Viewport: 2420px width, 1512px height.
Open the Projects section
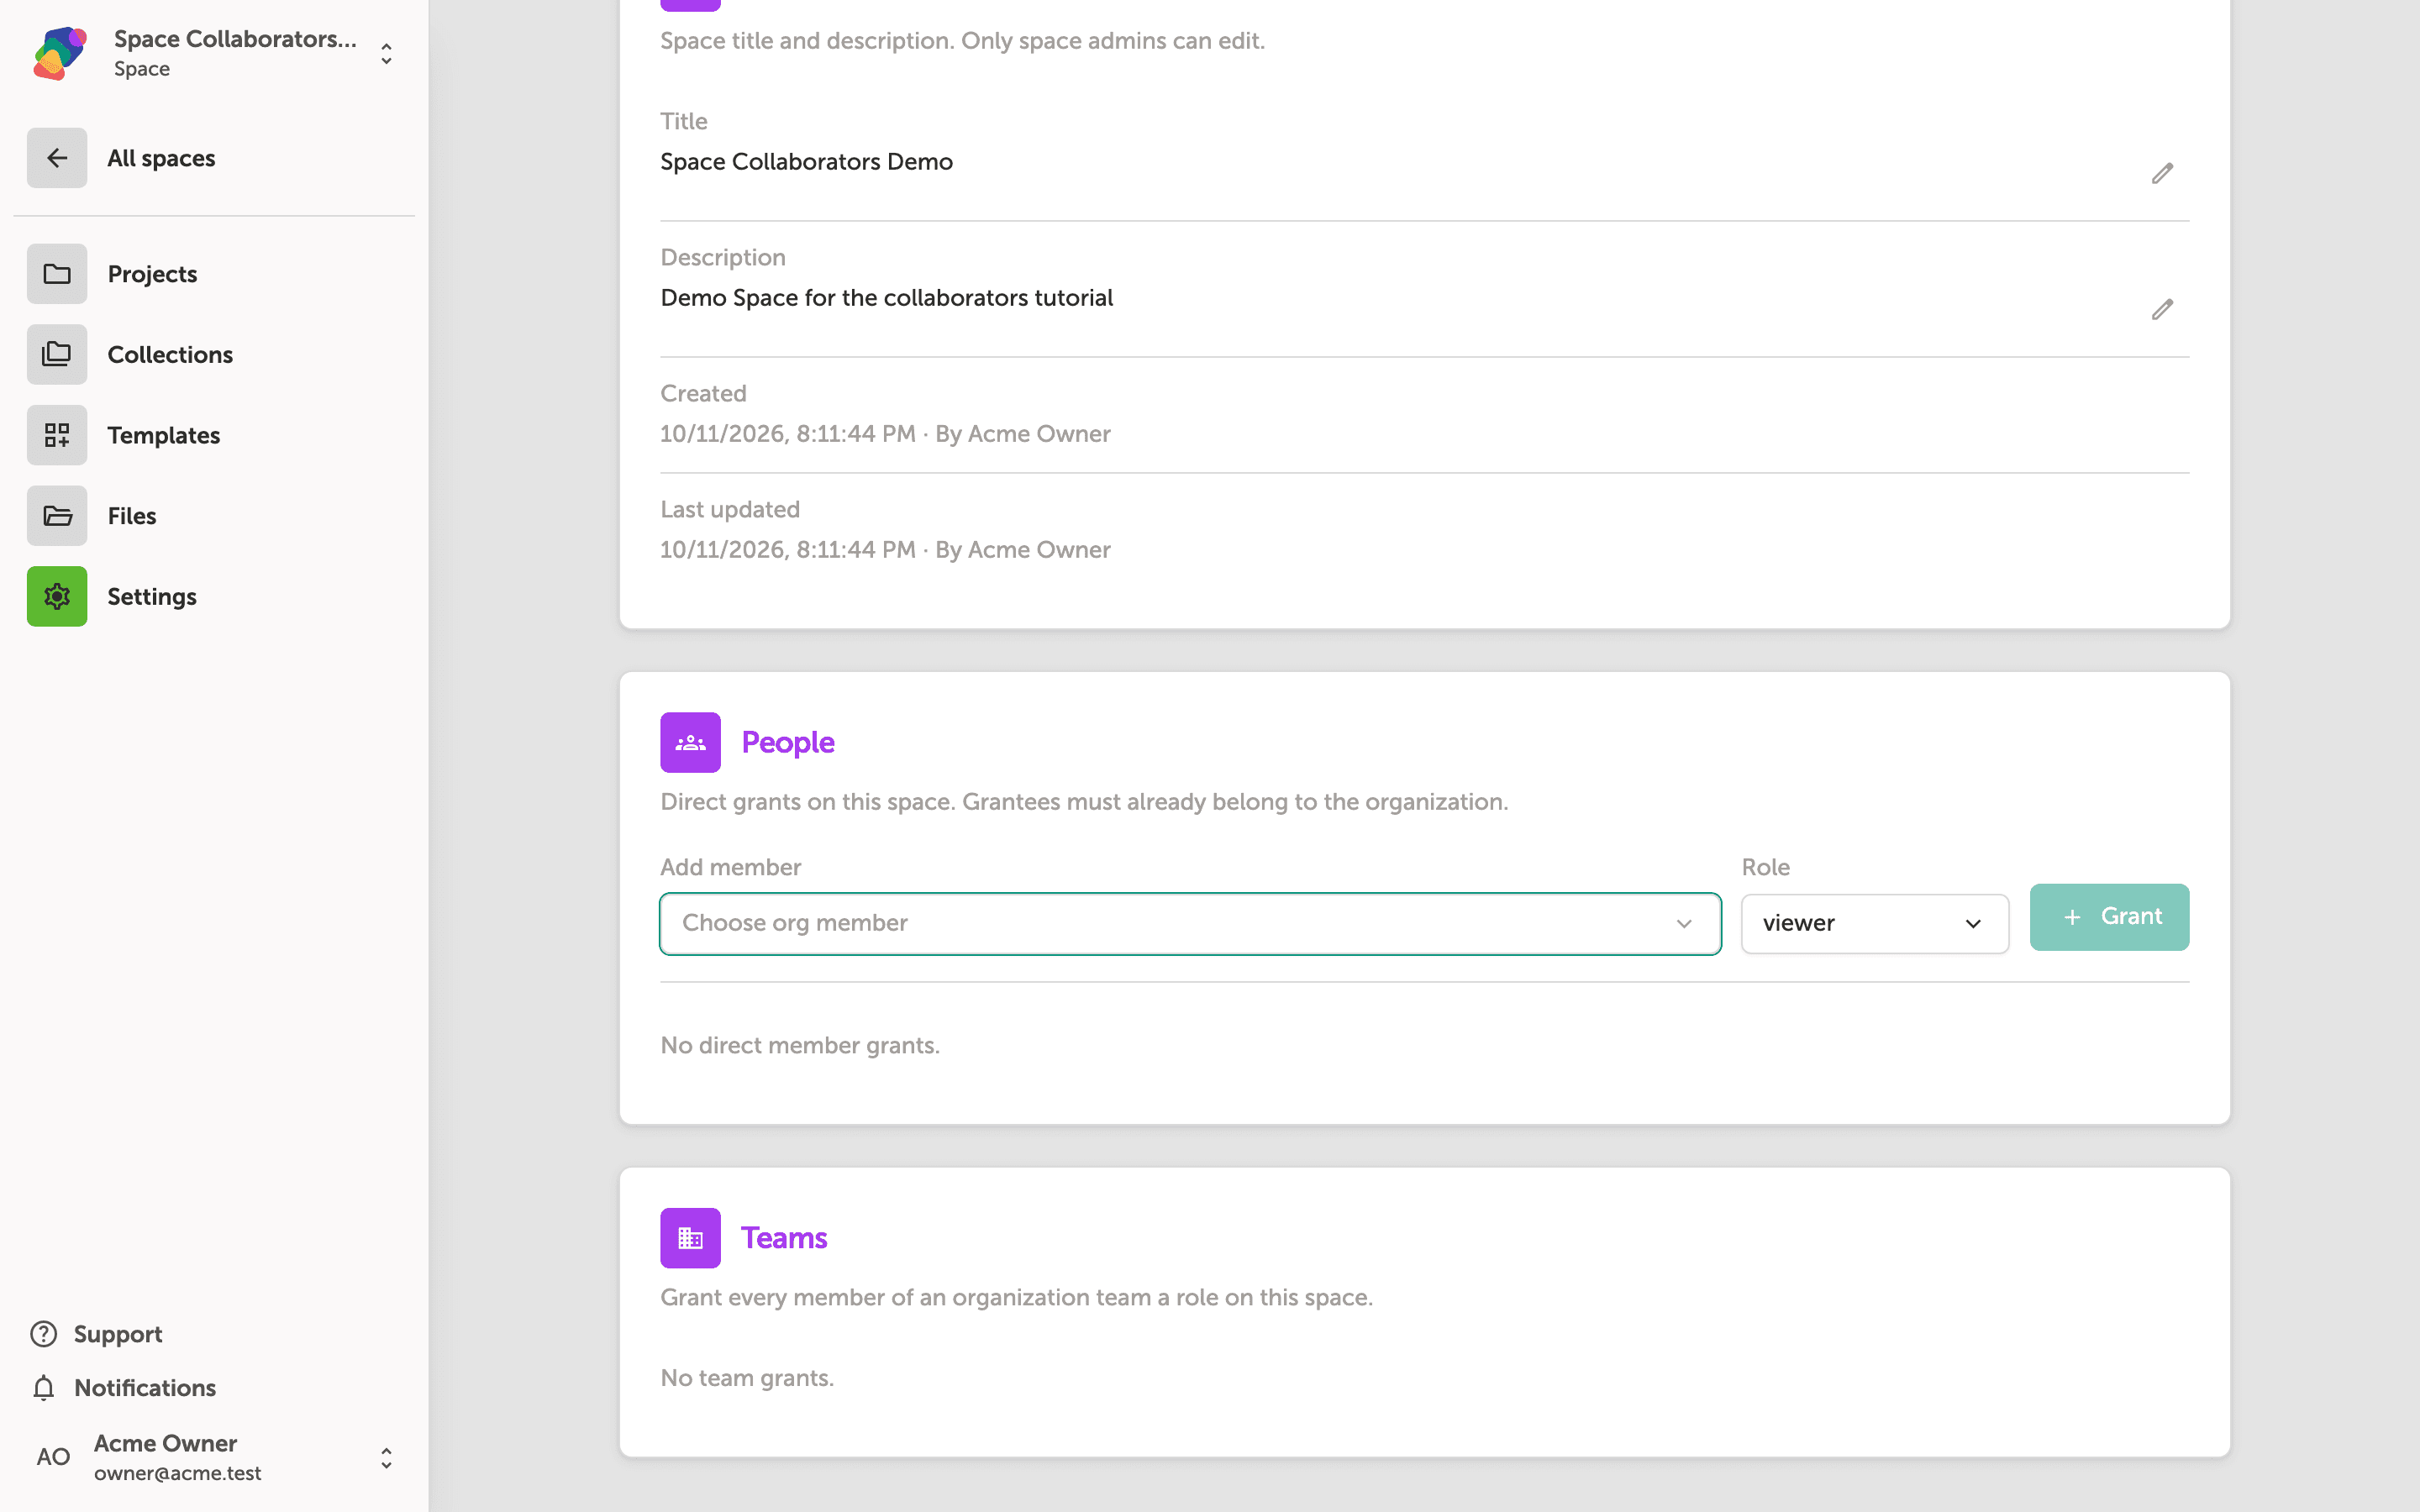[x=152, y=274]
